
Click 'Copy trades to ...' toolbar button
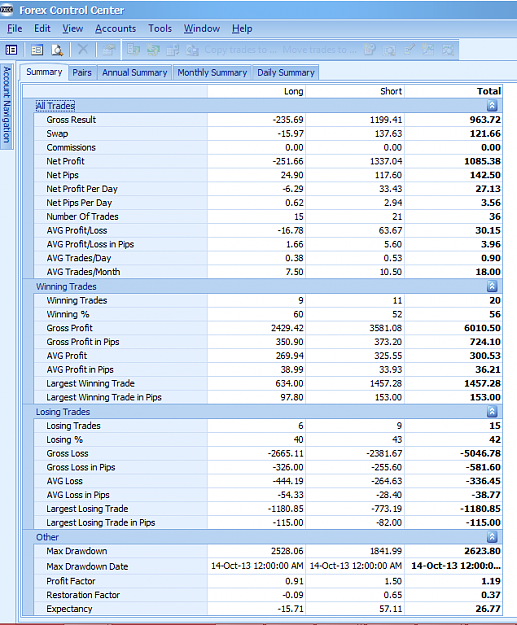pos(240,50)
